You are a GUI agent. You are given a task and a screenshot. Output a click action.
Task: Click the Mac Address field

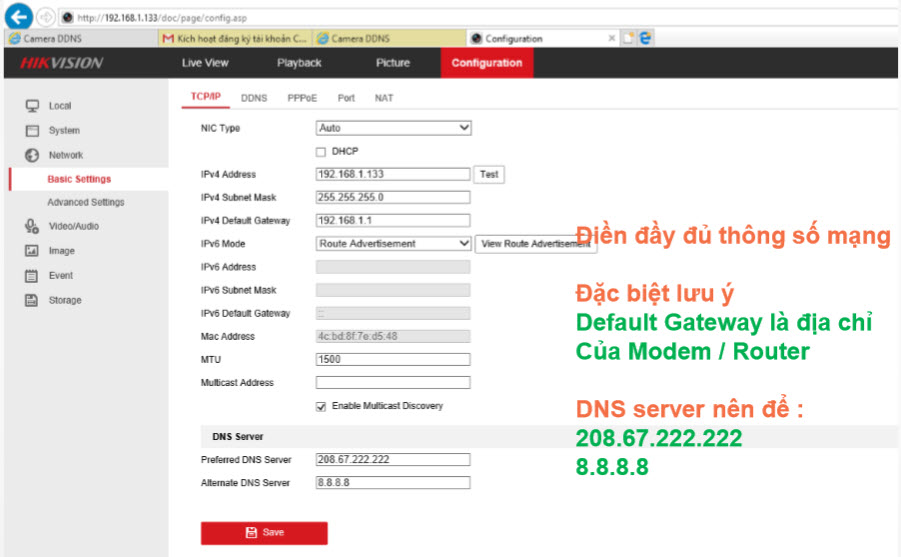coord(393,336)
